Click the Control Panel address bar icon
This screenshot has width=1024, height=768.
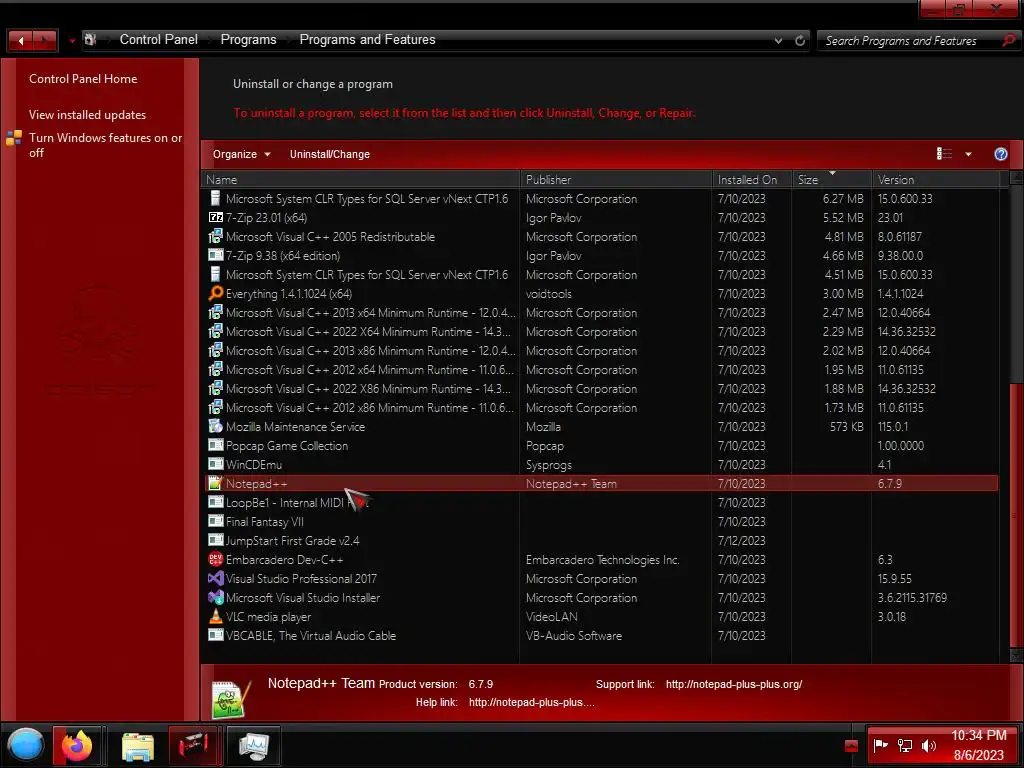click(x=90, y=40)
